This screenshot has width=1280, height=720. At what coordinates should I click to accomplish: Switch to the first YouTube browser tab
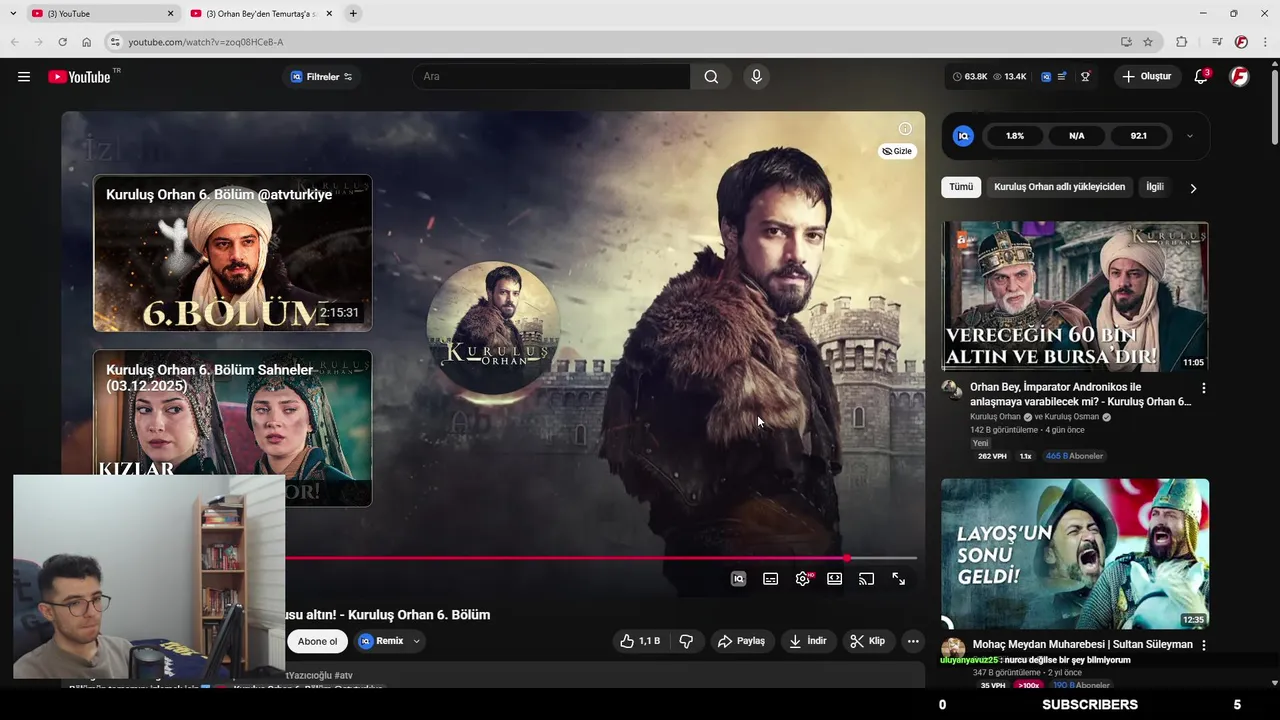pos(100,14)
